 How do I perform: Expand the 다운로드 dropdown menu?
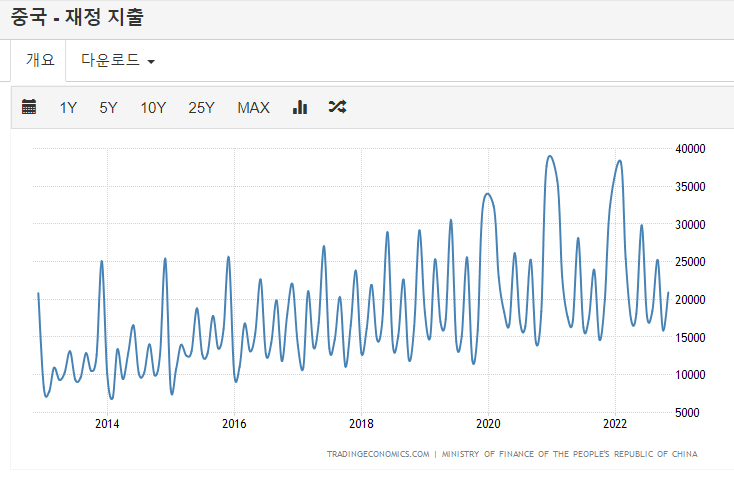click(117, 60)
